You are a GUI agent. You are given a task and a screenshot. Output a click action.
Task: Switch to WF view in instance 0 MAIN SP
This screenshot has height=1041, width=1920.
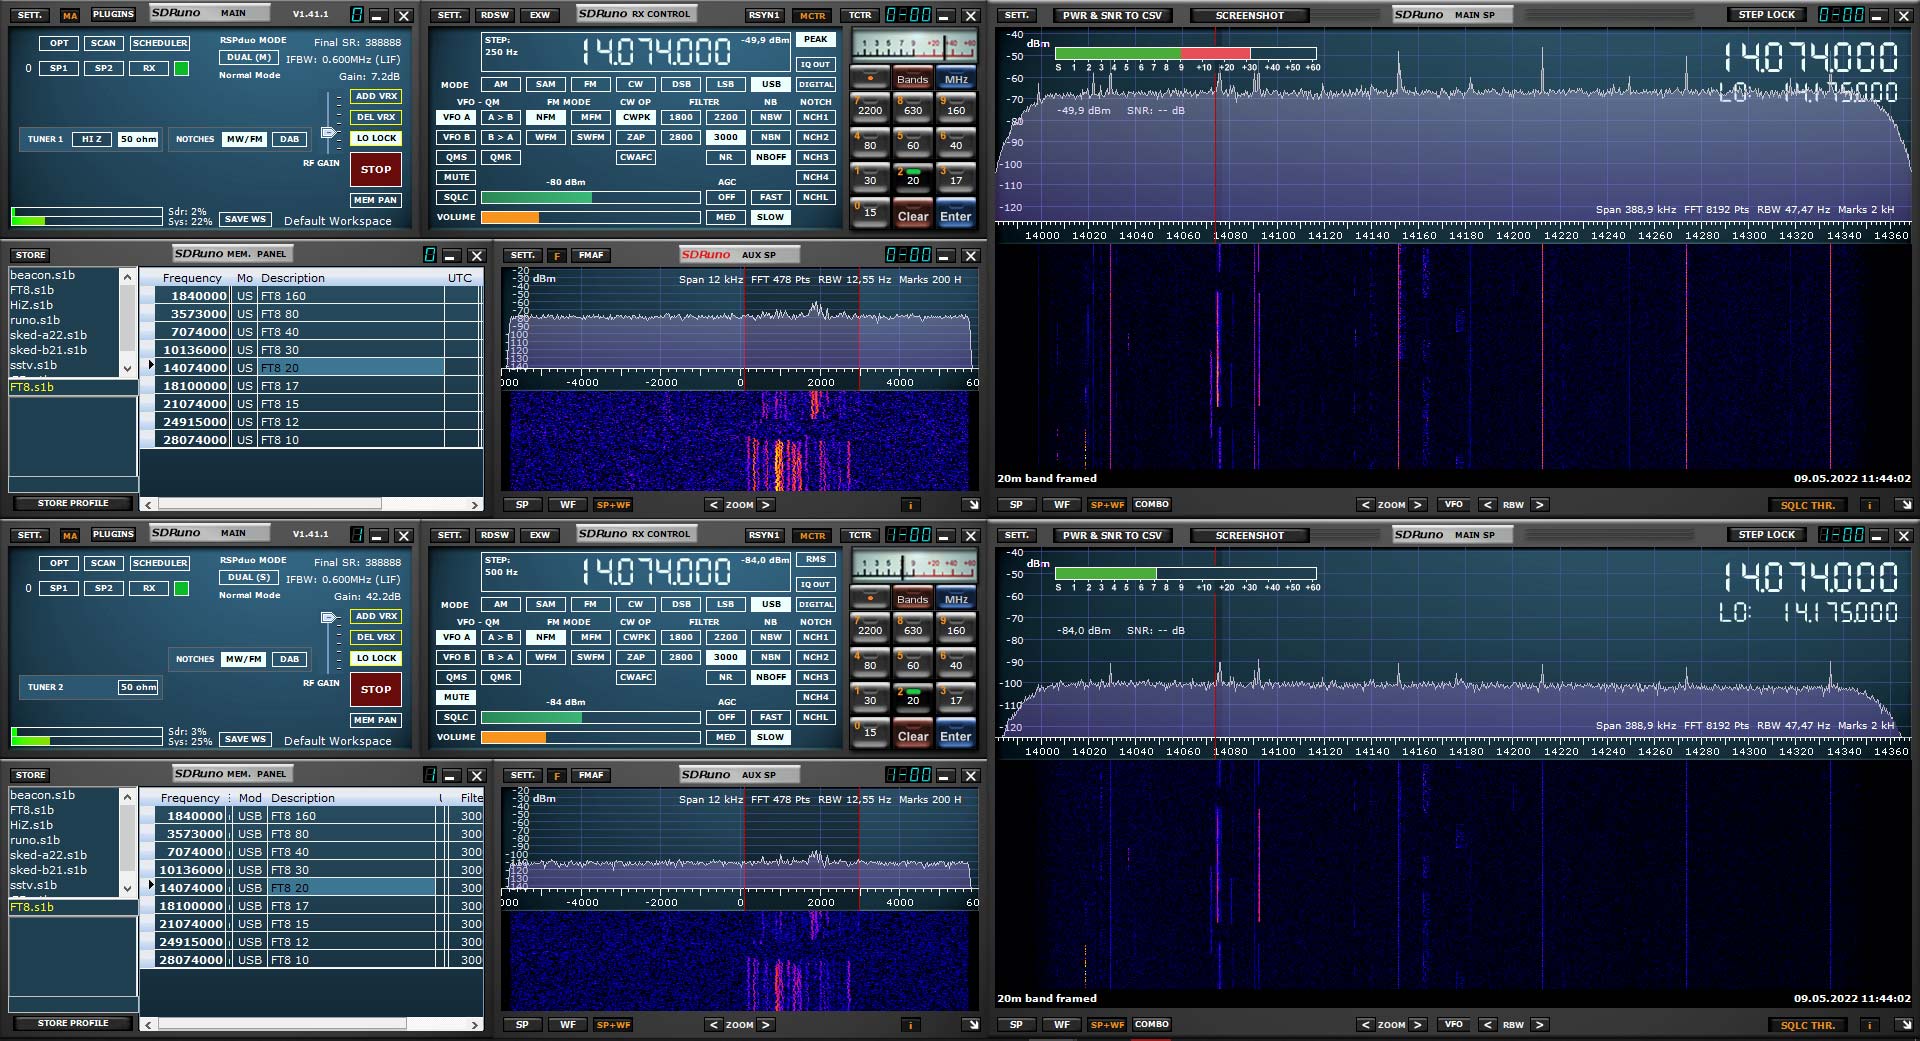click(x=1061, y=505)
